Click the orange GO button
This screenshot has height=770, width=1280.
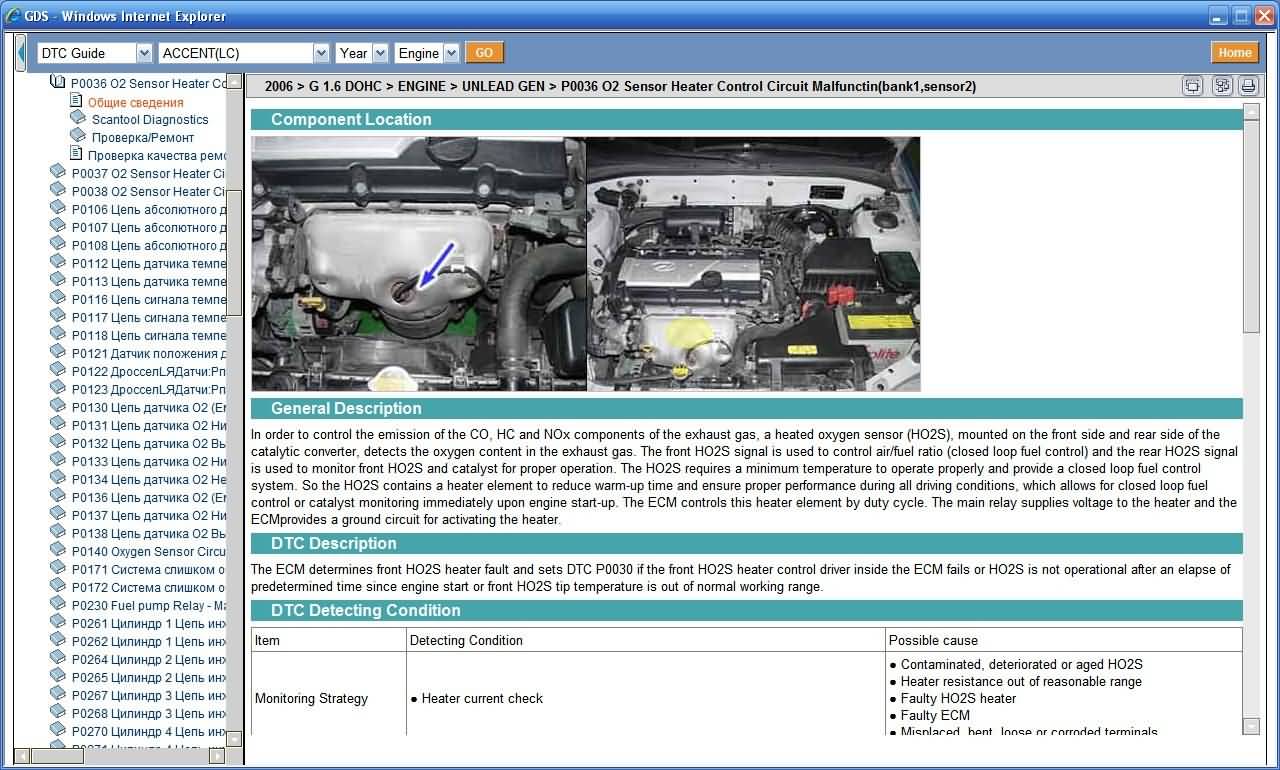tap(485, 53)
